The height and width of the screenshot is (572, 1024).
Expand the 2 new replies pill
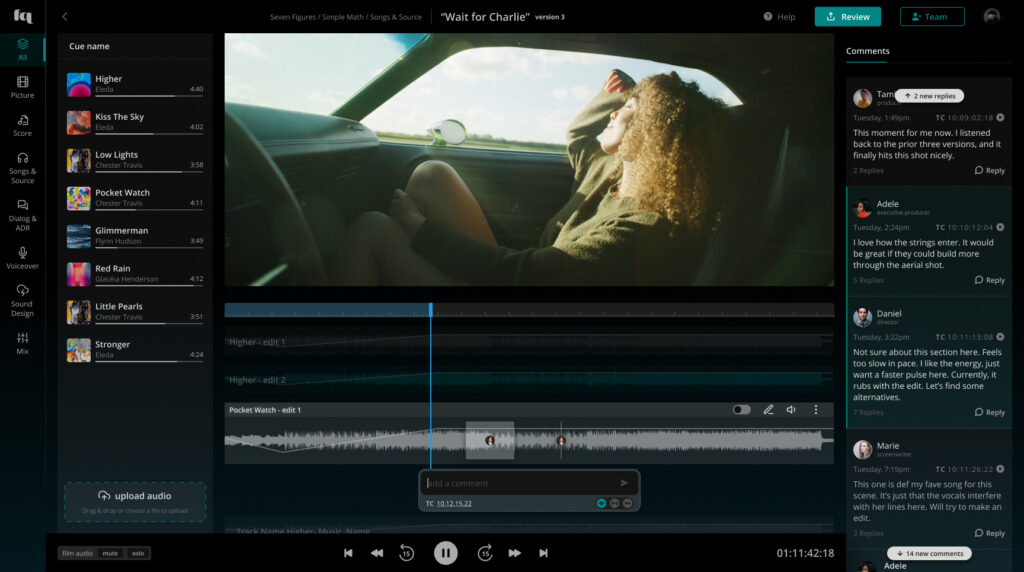click(929, 96)
